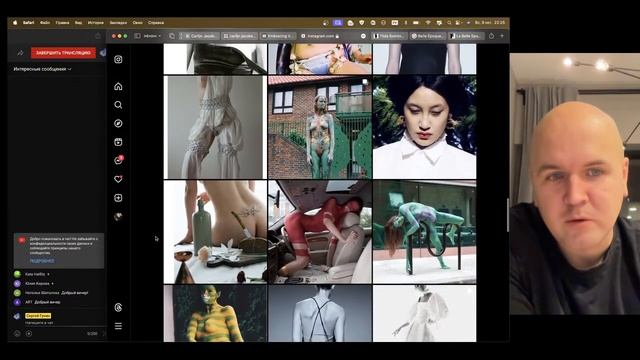
Task: Open thumbnail of painted figure by brick house
Action: pos(320,127)
